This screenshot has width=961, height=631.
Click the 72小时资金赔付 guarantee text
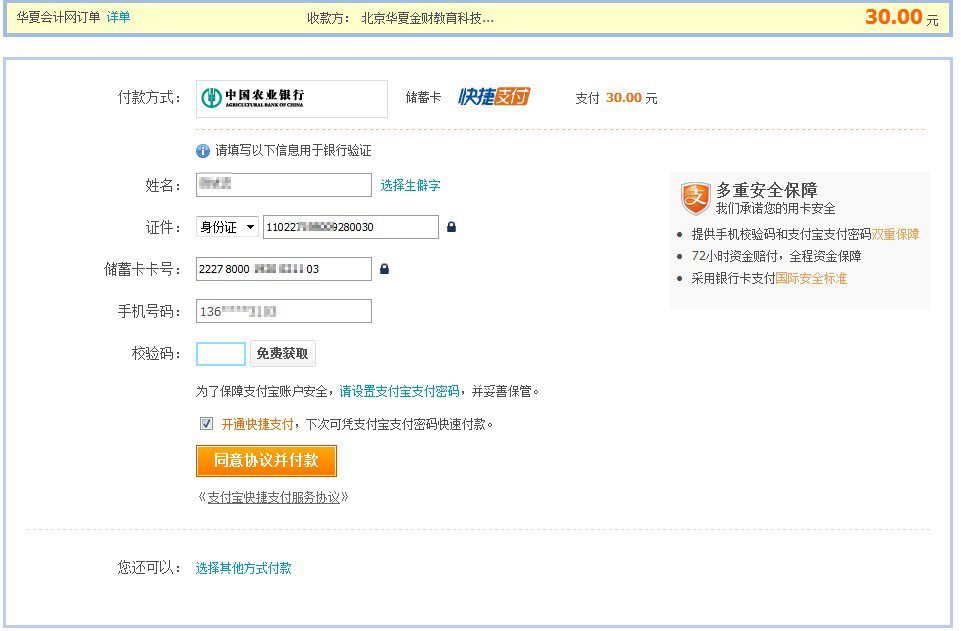coord(777,257)
